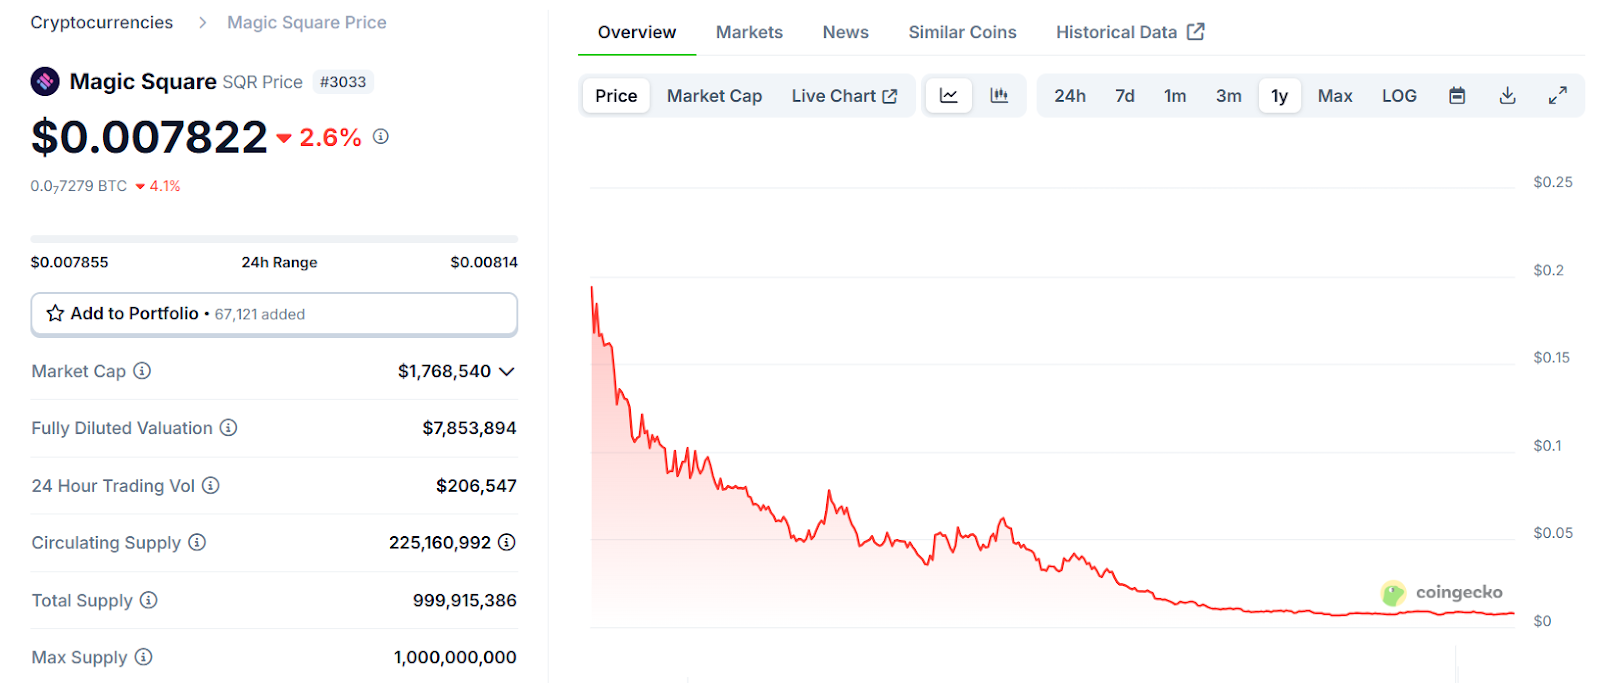Show Max Supply info icon
1600x683 pixels.
coord(144,657)
